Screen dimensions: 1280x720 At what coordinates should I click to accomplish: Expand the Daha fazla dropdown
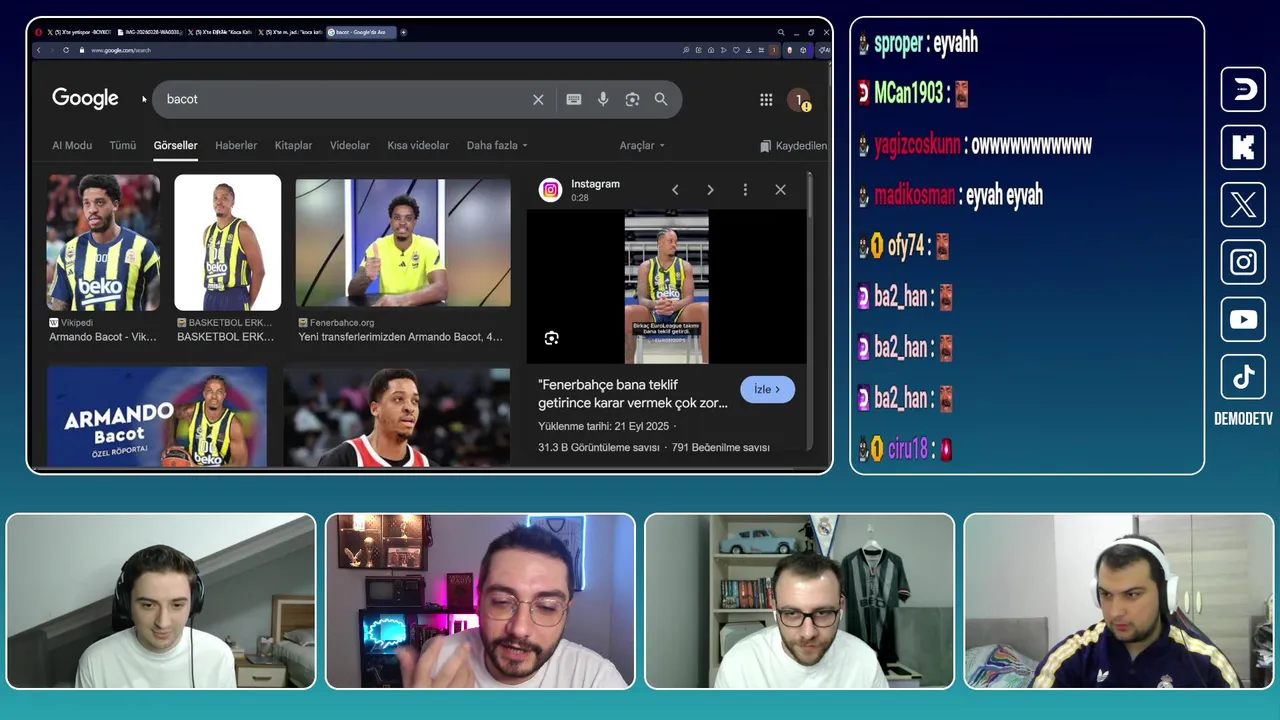[x=497, y=145]
